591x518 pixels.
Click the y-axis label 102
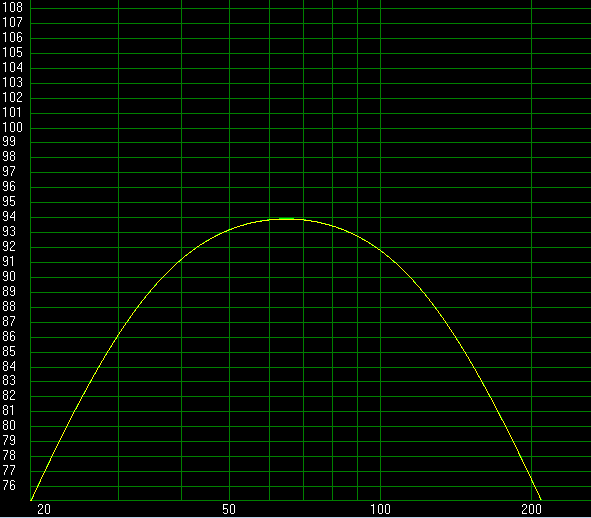tap(12, 97)
